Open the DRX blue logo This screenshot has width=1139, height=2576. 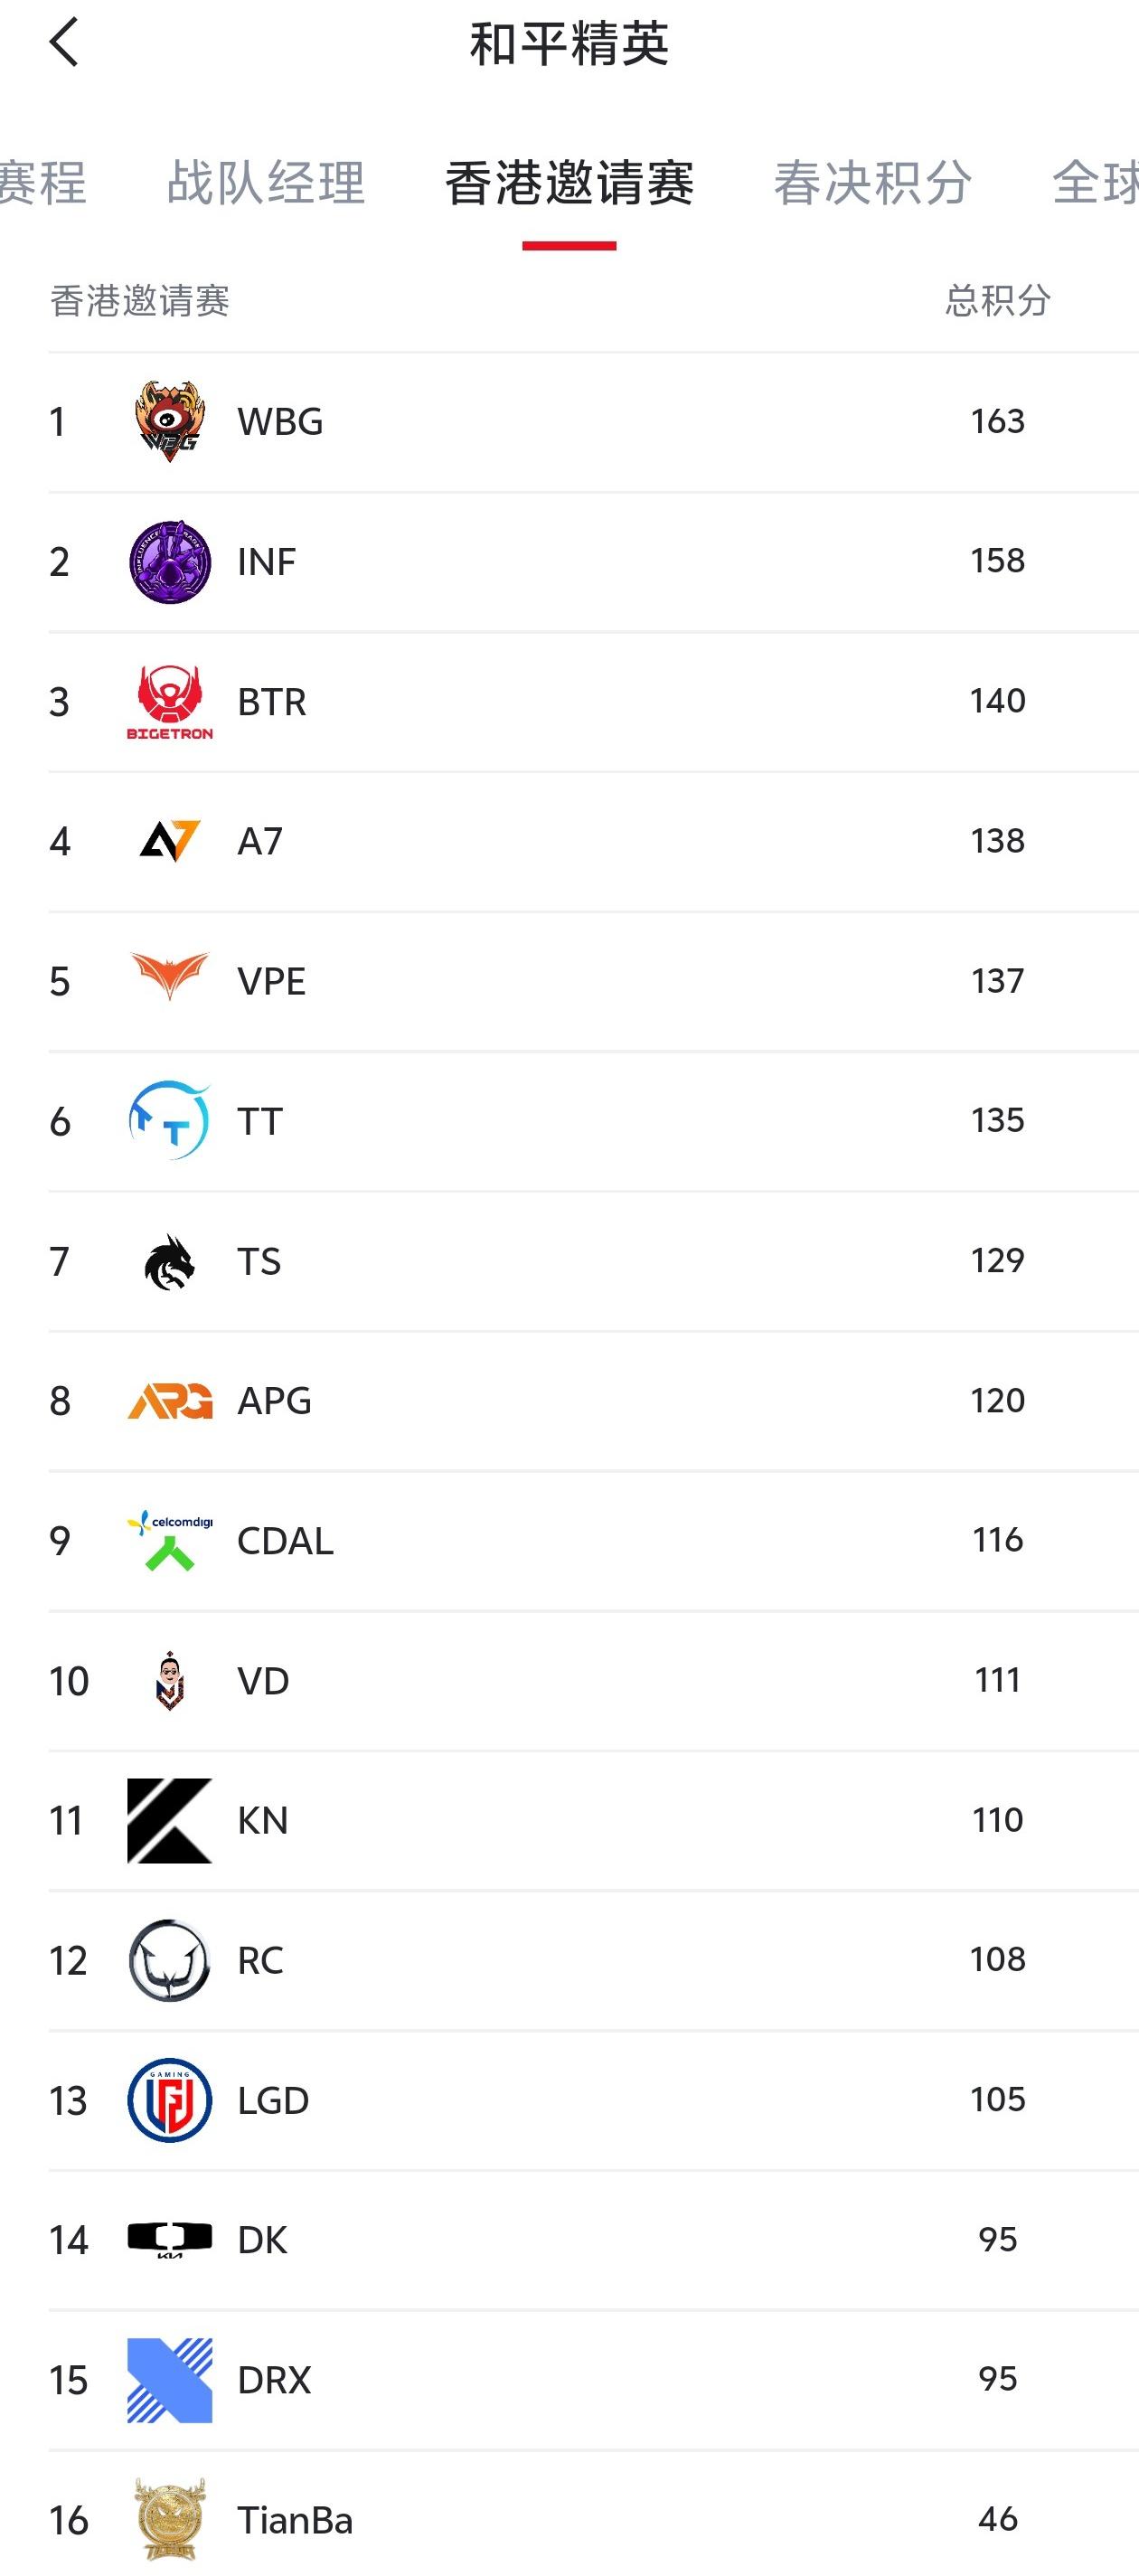coord(170,2380)
